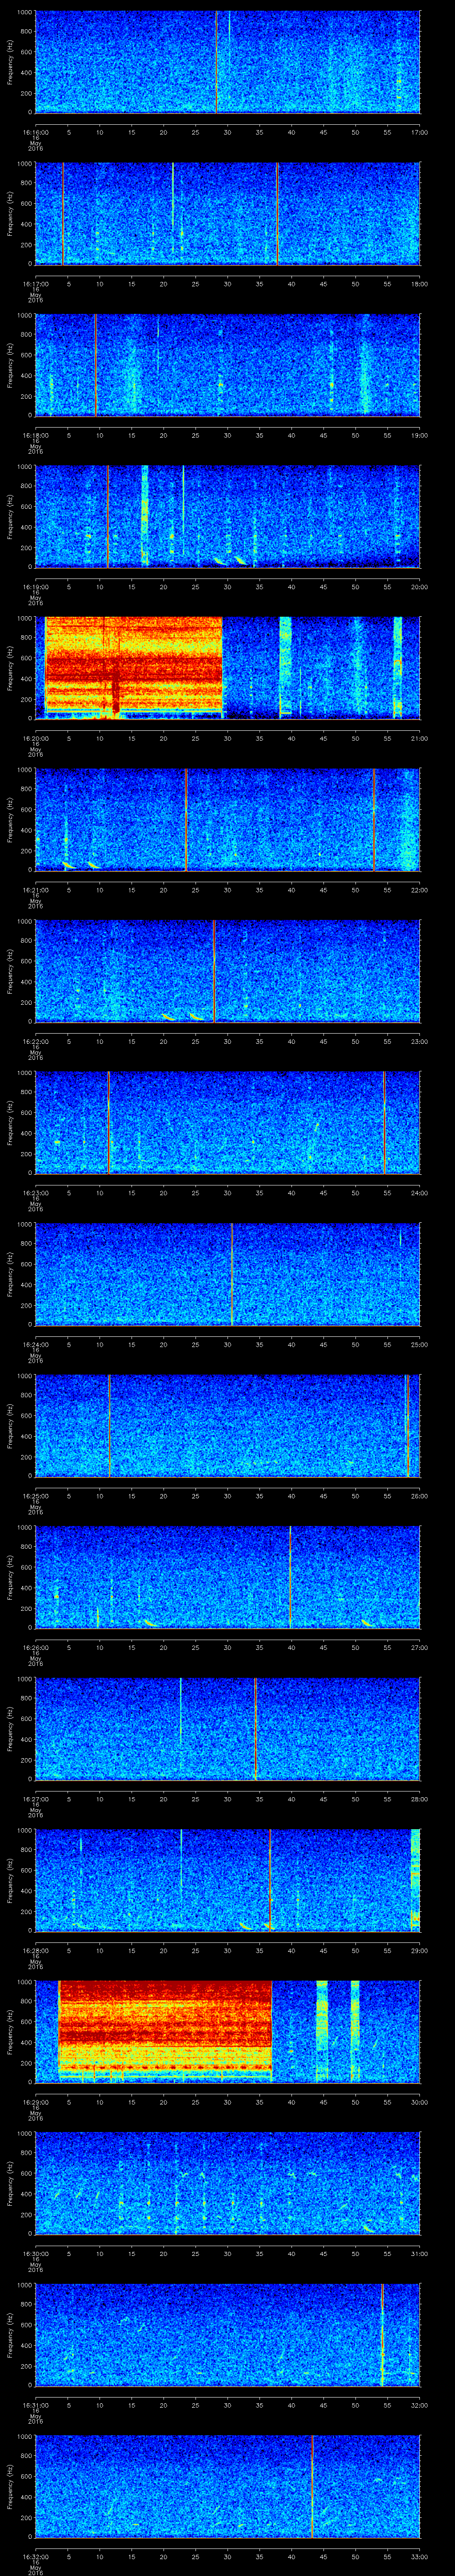Open the 16:30:00 spectrogram panel
455x2576 pixels.
click(227, 2183)
